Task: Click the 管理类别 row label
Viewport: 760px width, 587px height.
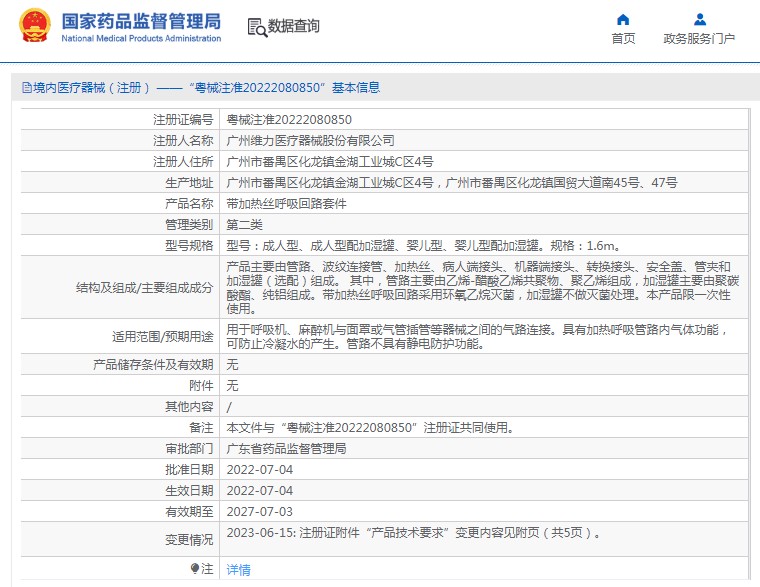Action: (189, 225)
